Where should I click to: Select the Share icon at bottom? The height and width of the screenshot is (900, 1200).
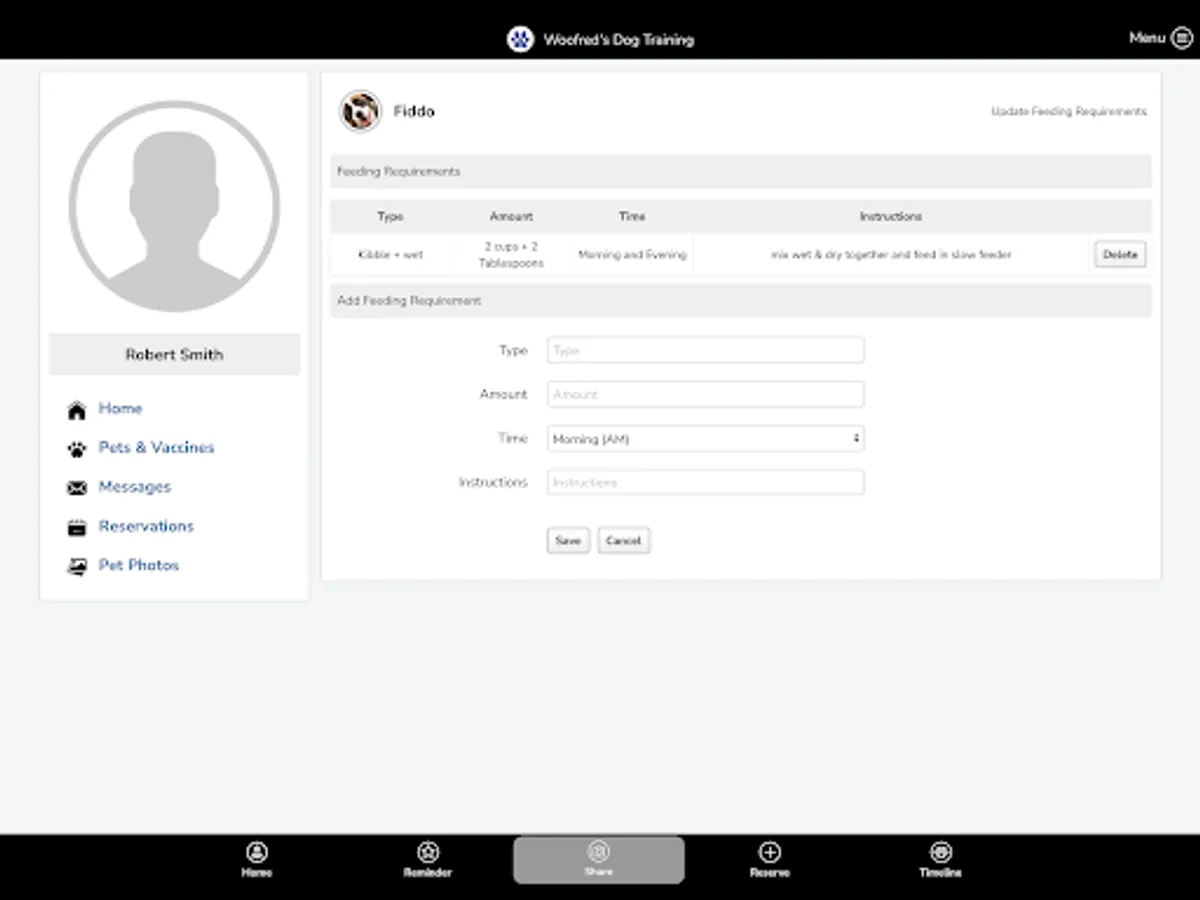599,852
